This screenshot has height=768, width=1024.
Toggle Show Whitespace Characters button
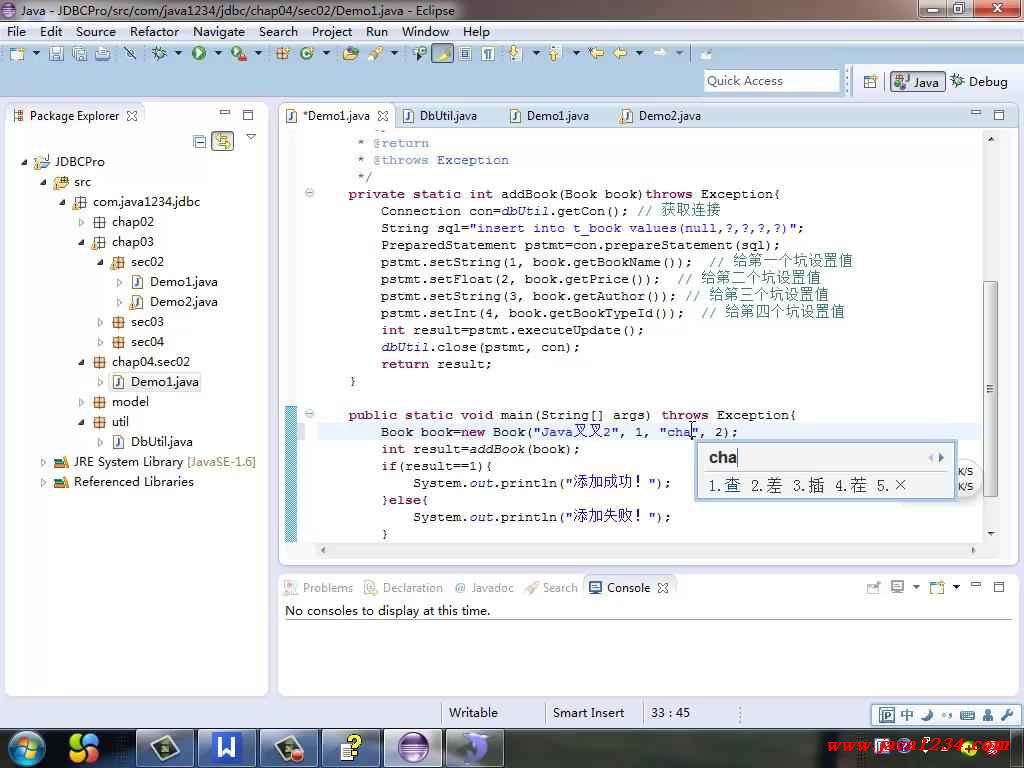click(x=488, y=54)
